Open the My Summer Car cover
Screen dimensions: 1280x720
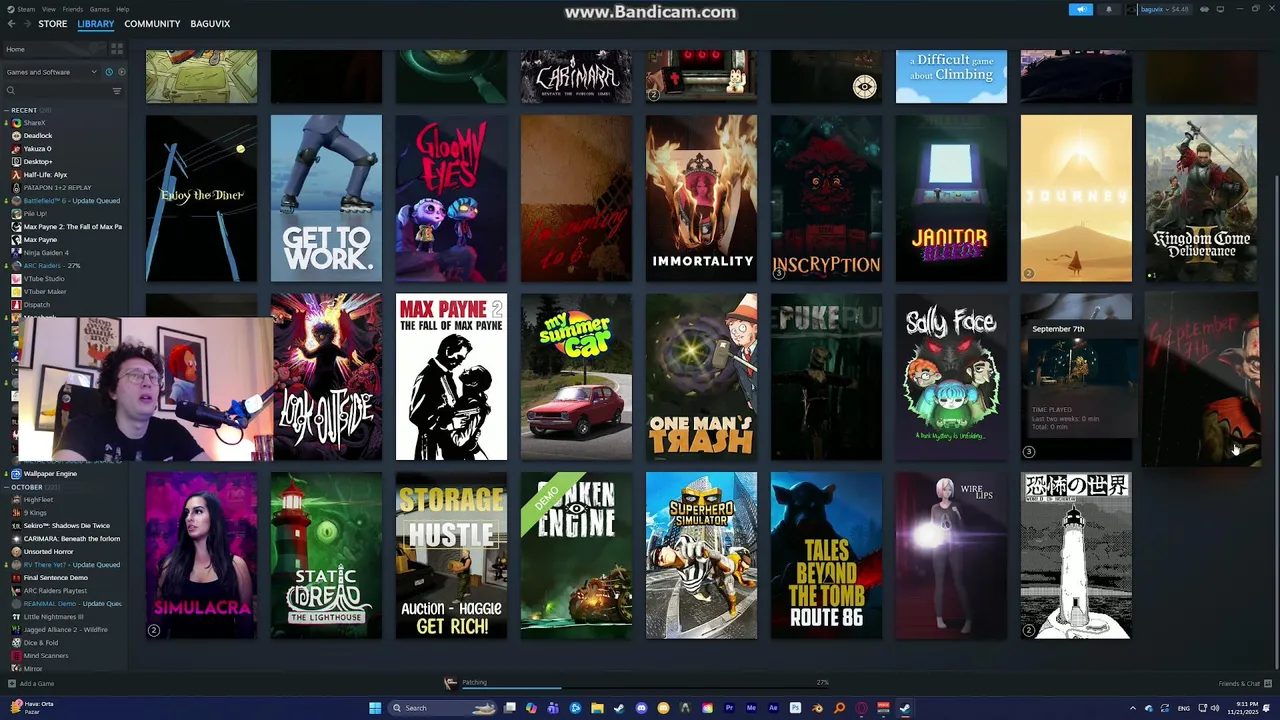click(576, 377)
